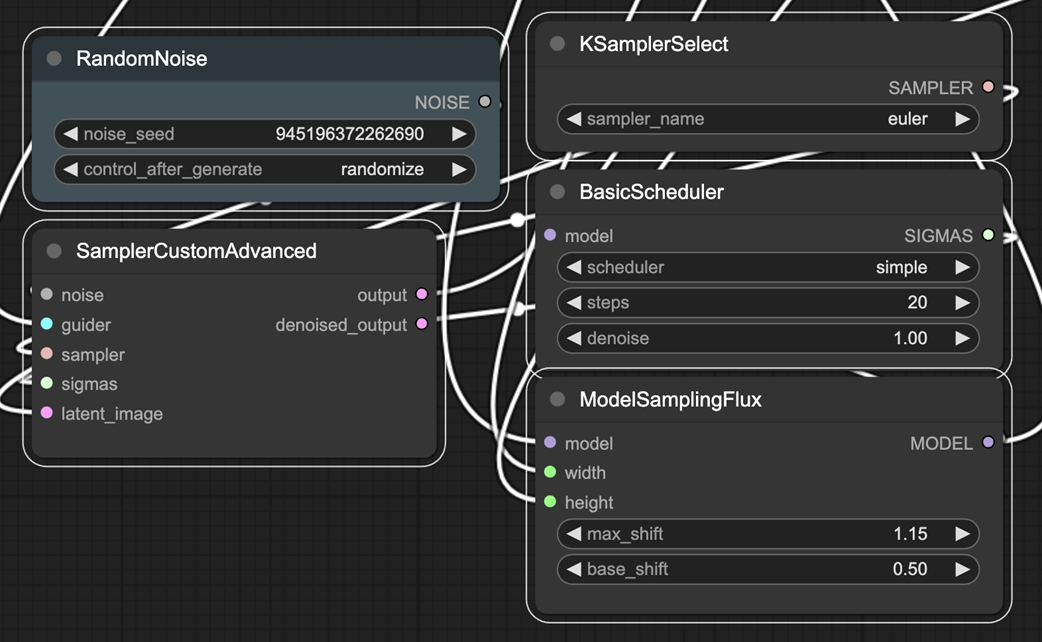Toggle collapse dot on ModelSamplingFlux node

coord(558,400)
